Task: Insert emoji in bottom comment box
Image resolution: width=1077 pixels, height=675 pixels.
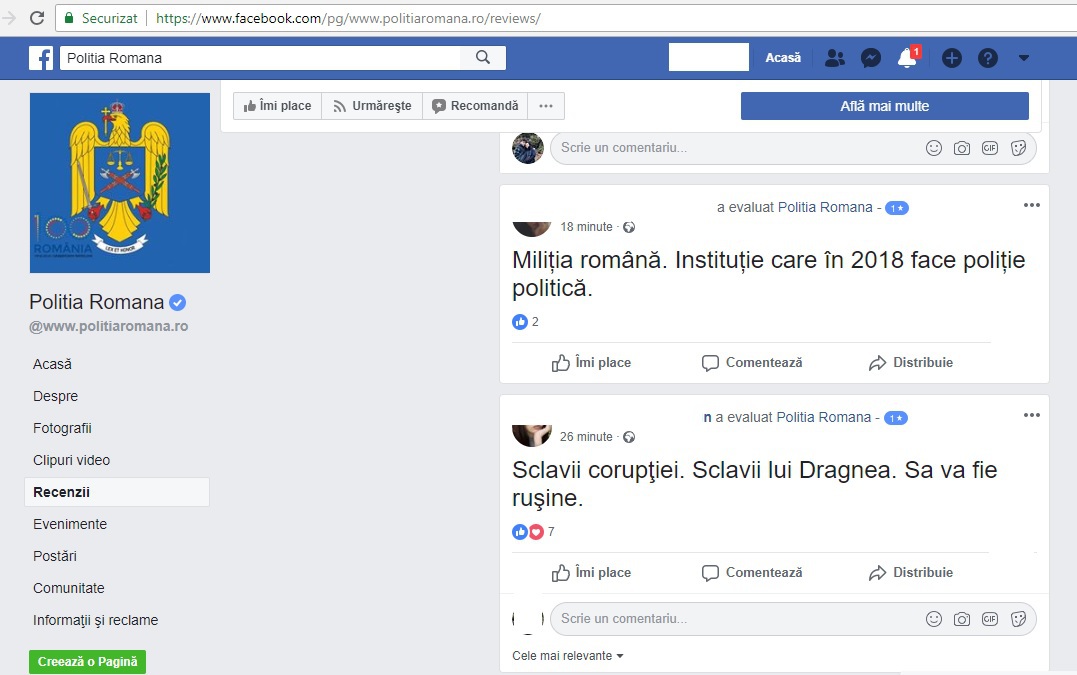Action: coord(933,619)
